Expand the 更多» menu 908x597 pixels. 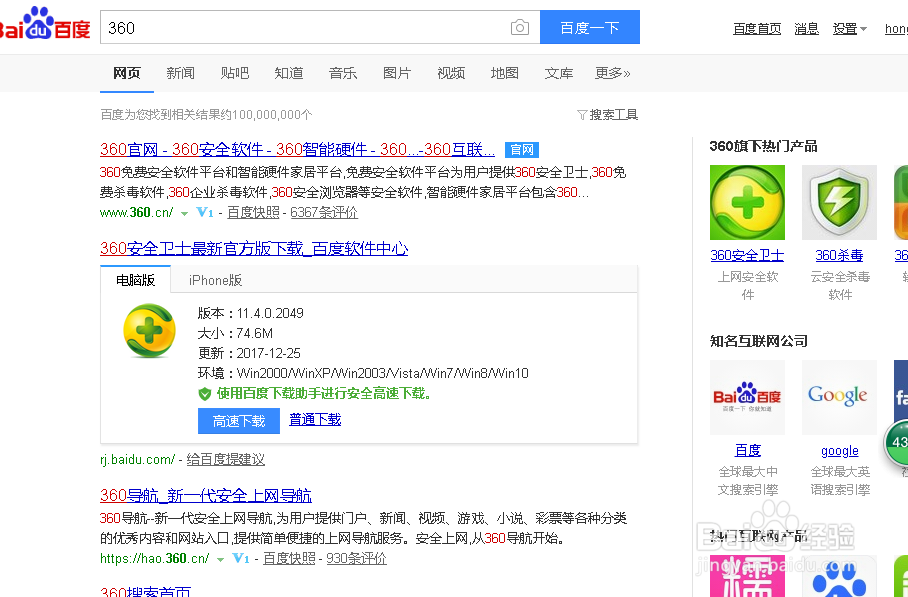pos(613,73)
